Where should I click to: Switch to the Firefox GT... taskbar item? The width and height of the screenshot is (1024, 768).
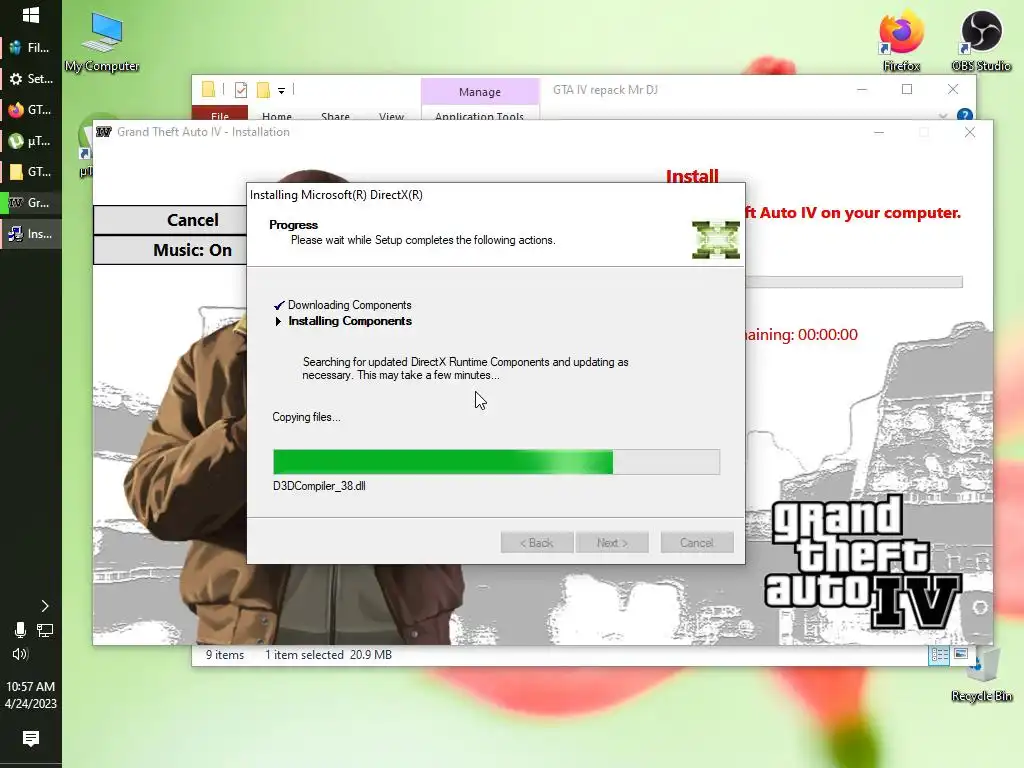click(x=31, y=110)
